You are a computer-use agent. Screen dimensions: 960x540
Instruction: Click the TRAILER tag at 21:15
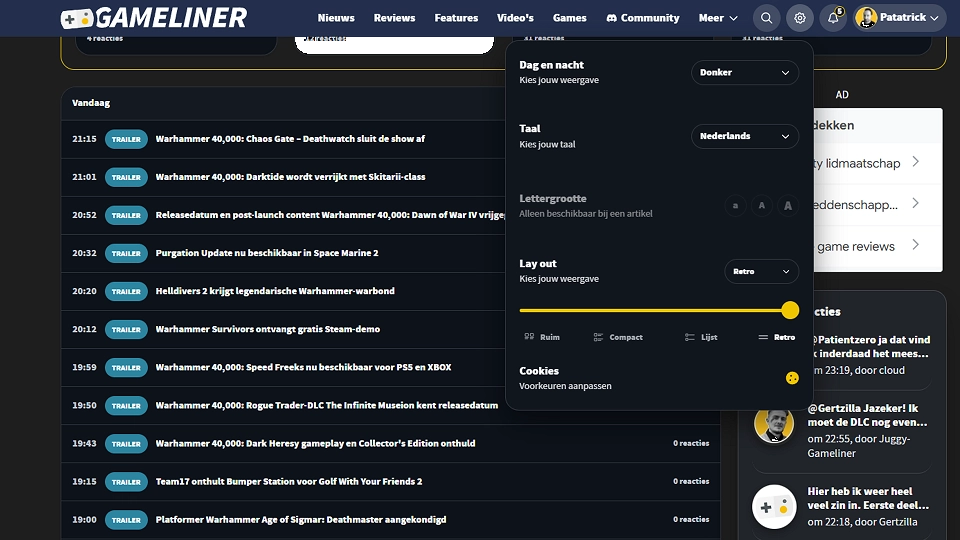point(126,139)
